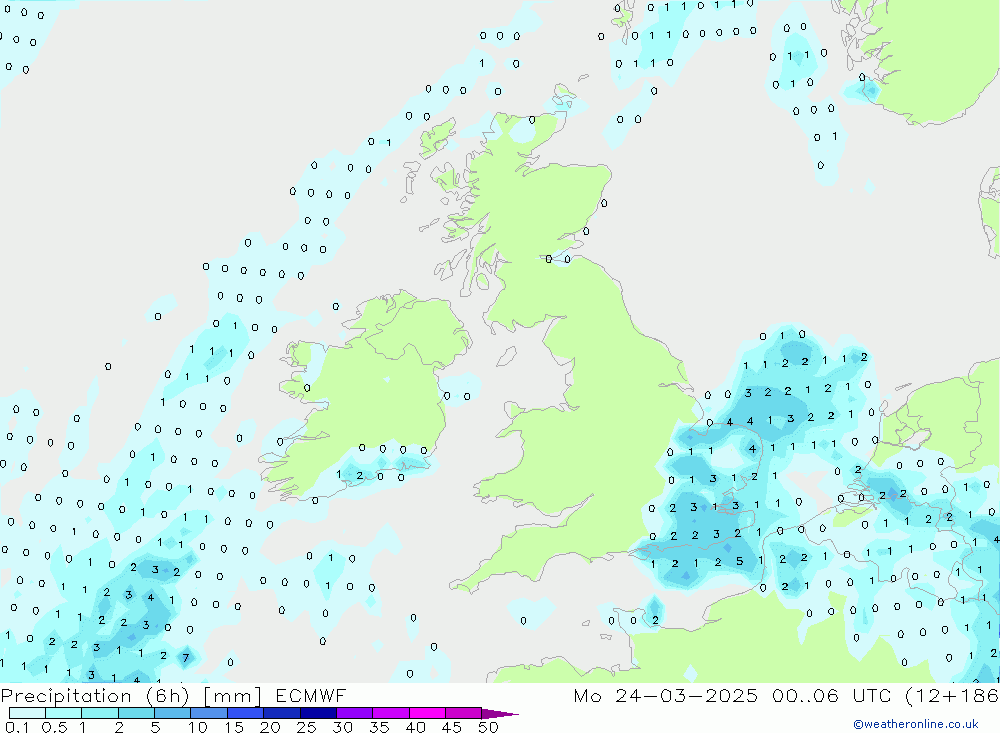Click the '10' legend scale label
This screenshot has height=733, width=1000.
(198, 727)
